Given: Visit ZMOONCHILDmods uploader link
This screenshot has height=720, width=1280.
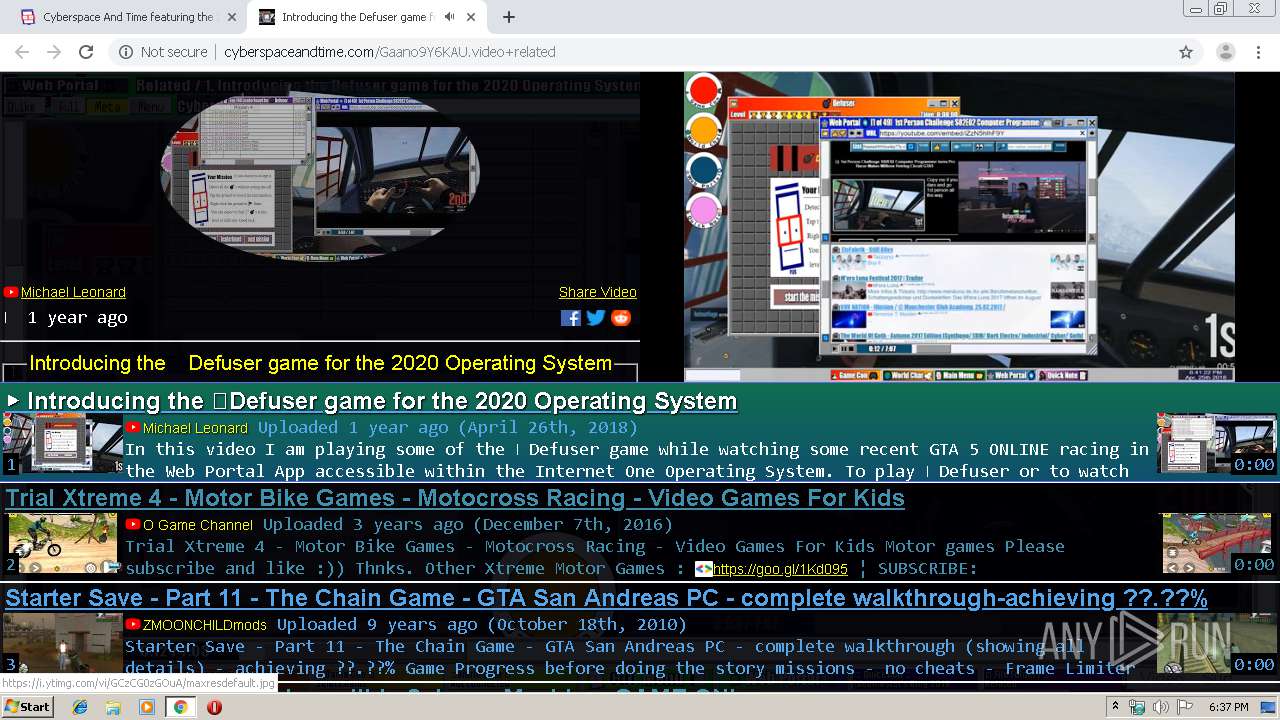Looking at the screenshot, I should click(x=205, y=625).
